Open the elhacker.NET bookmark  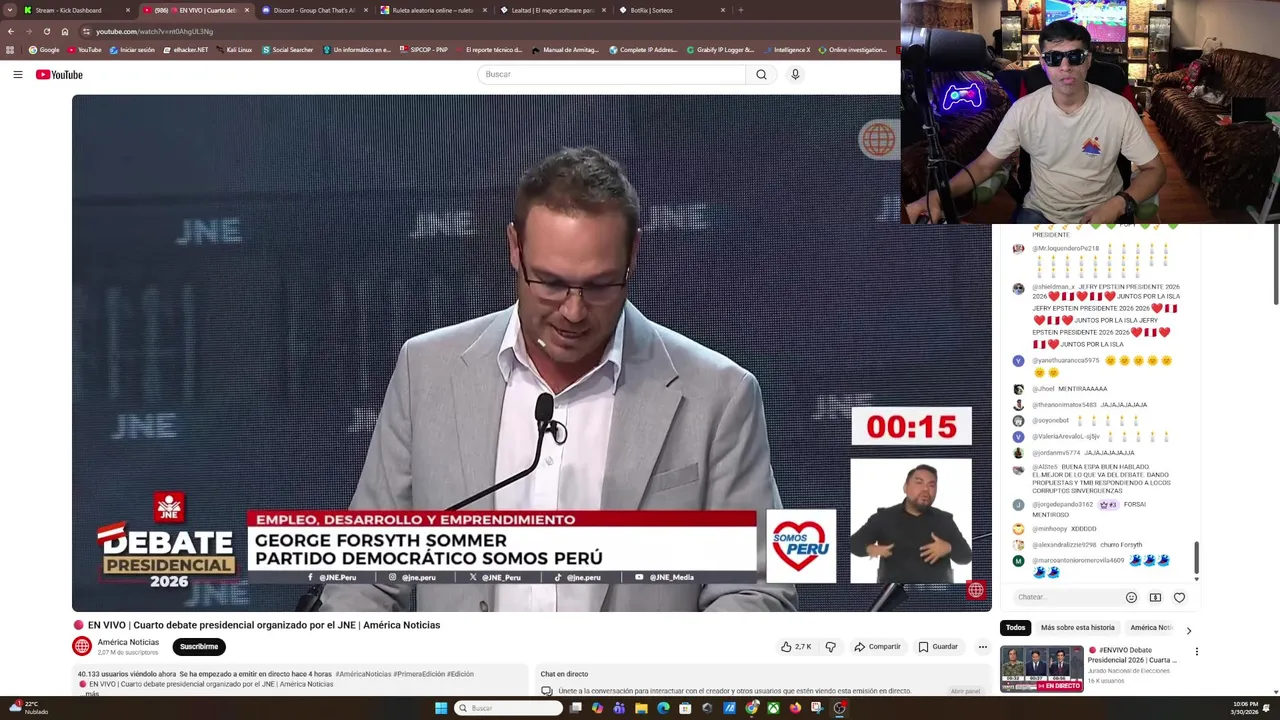[x=187, y=50]
